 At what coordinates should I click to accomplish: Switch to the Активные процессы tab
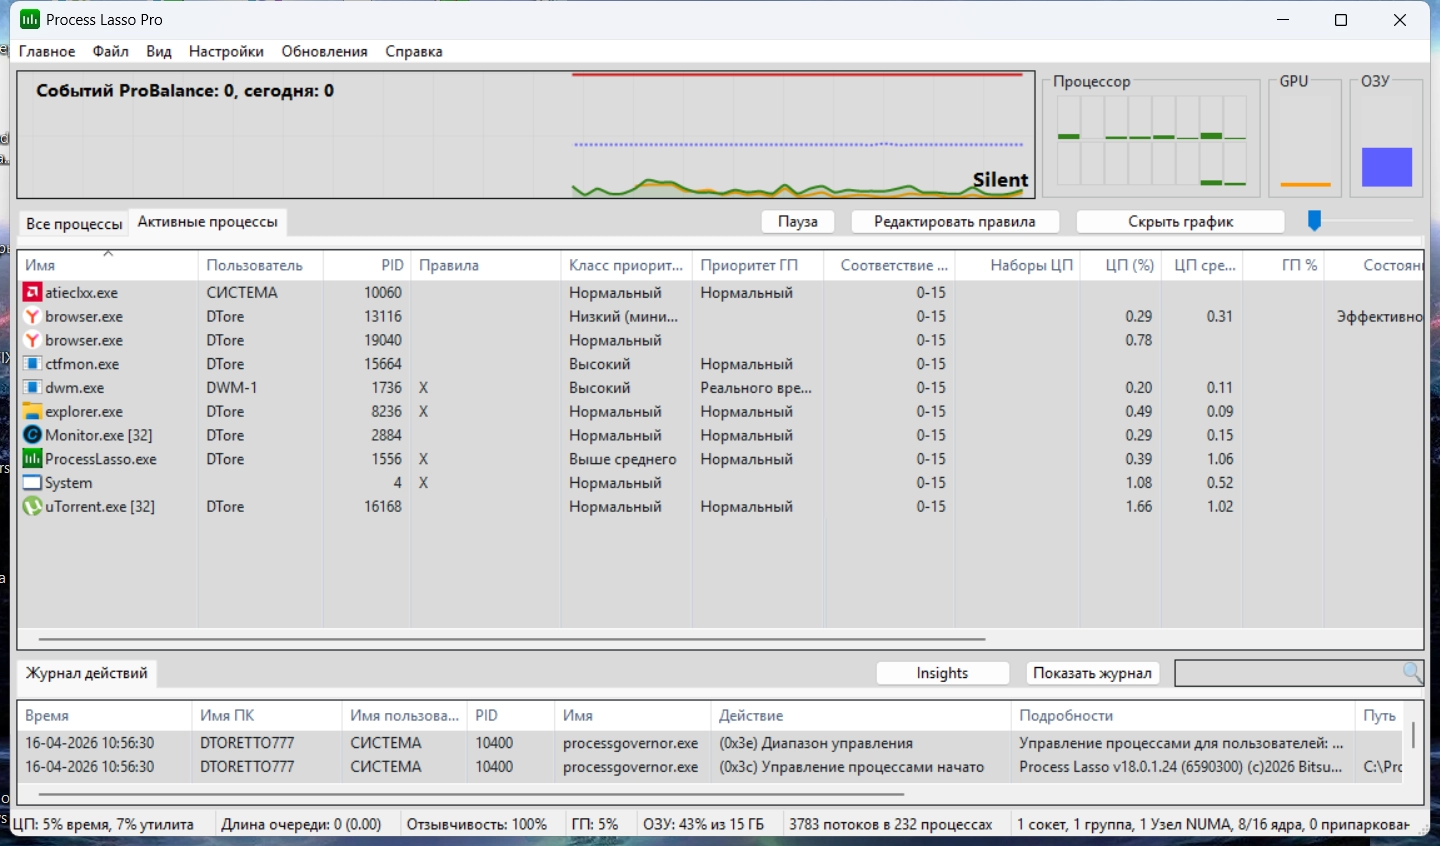click(x=208, y=222)
